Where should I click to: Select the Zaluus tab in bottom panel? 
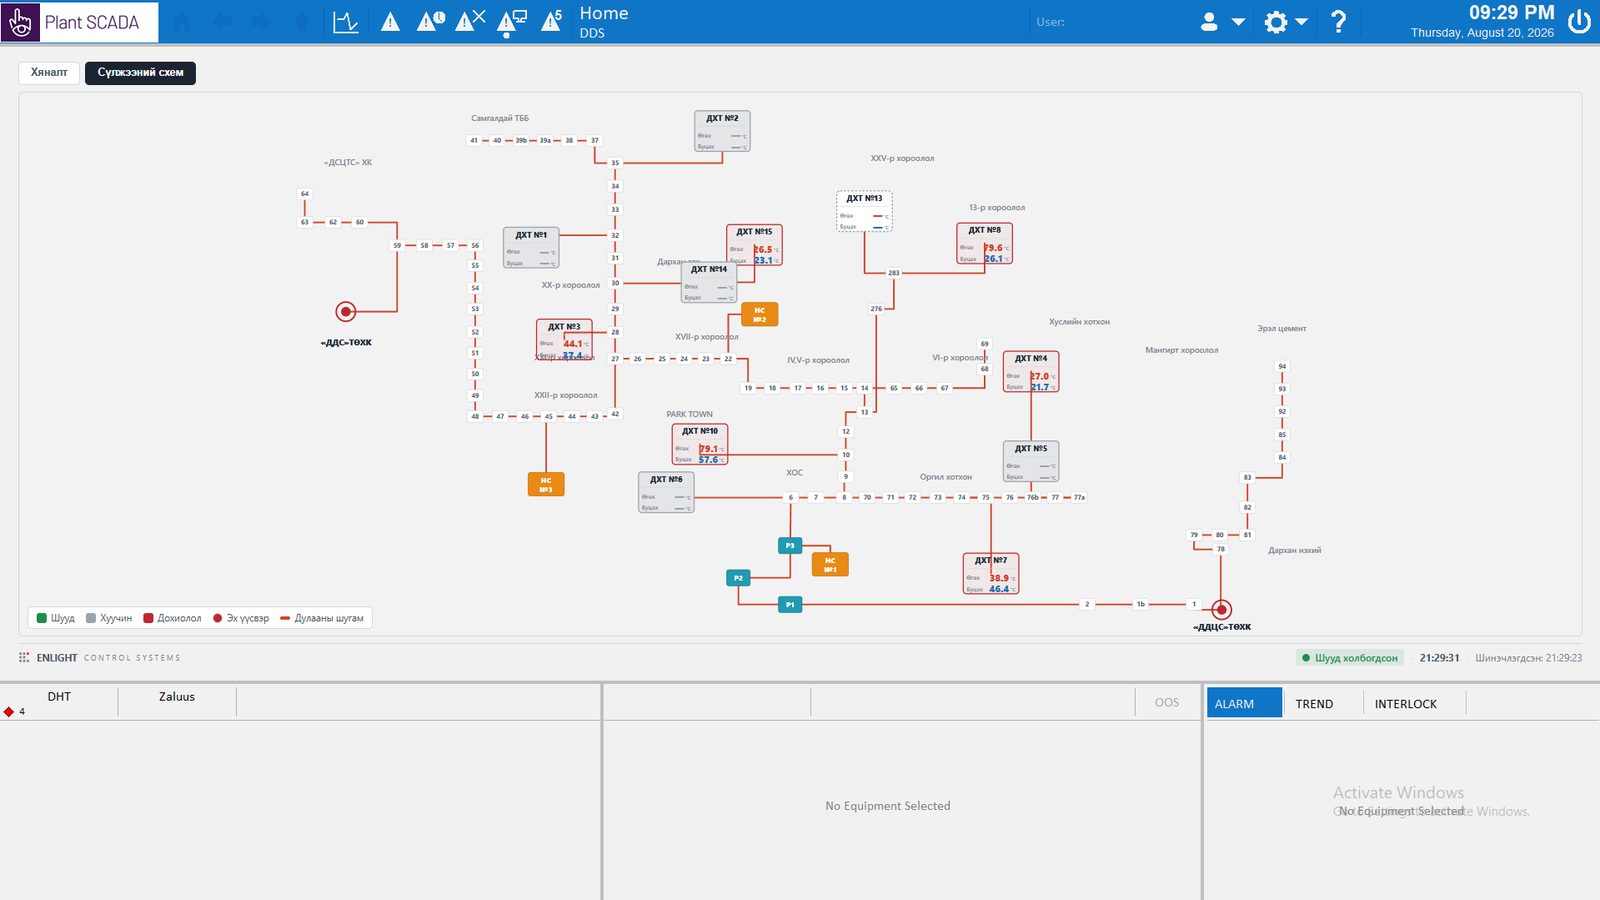(177, 696)
